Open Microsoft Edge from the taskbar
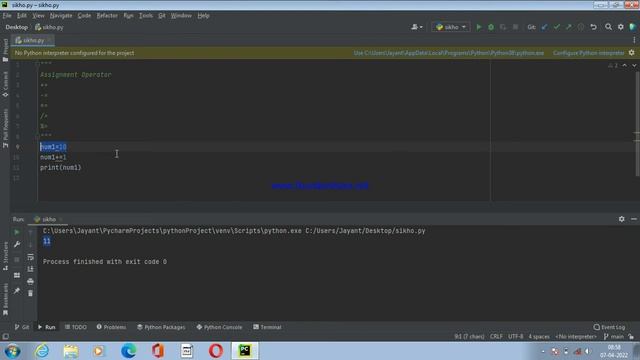This screenshot has height=360, width=640. pos(129,351)
